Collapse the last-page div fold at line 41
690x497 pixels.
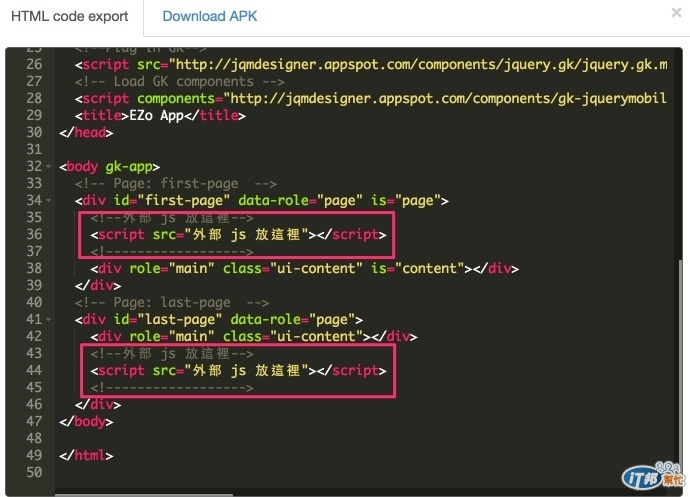pos(48,319)
